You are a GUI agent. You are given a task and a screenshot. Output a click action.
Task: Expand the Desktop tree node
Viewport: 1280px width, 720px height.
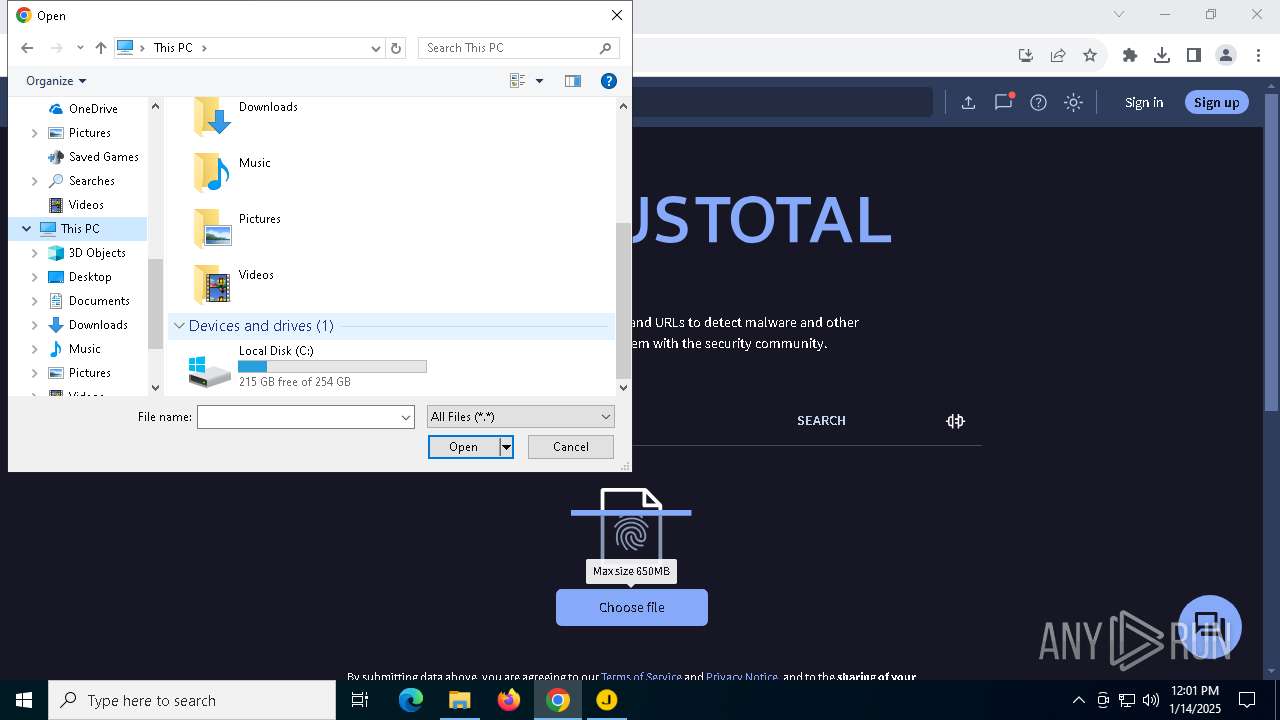[x=35, y=277]
